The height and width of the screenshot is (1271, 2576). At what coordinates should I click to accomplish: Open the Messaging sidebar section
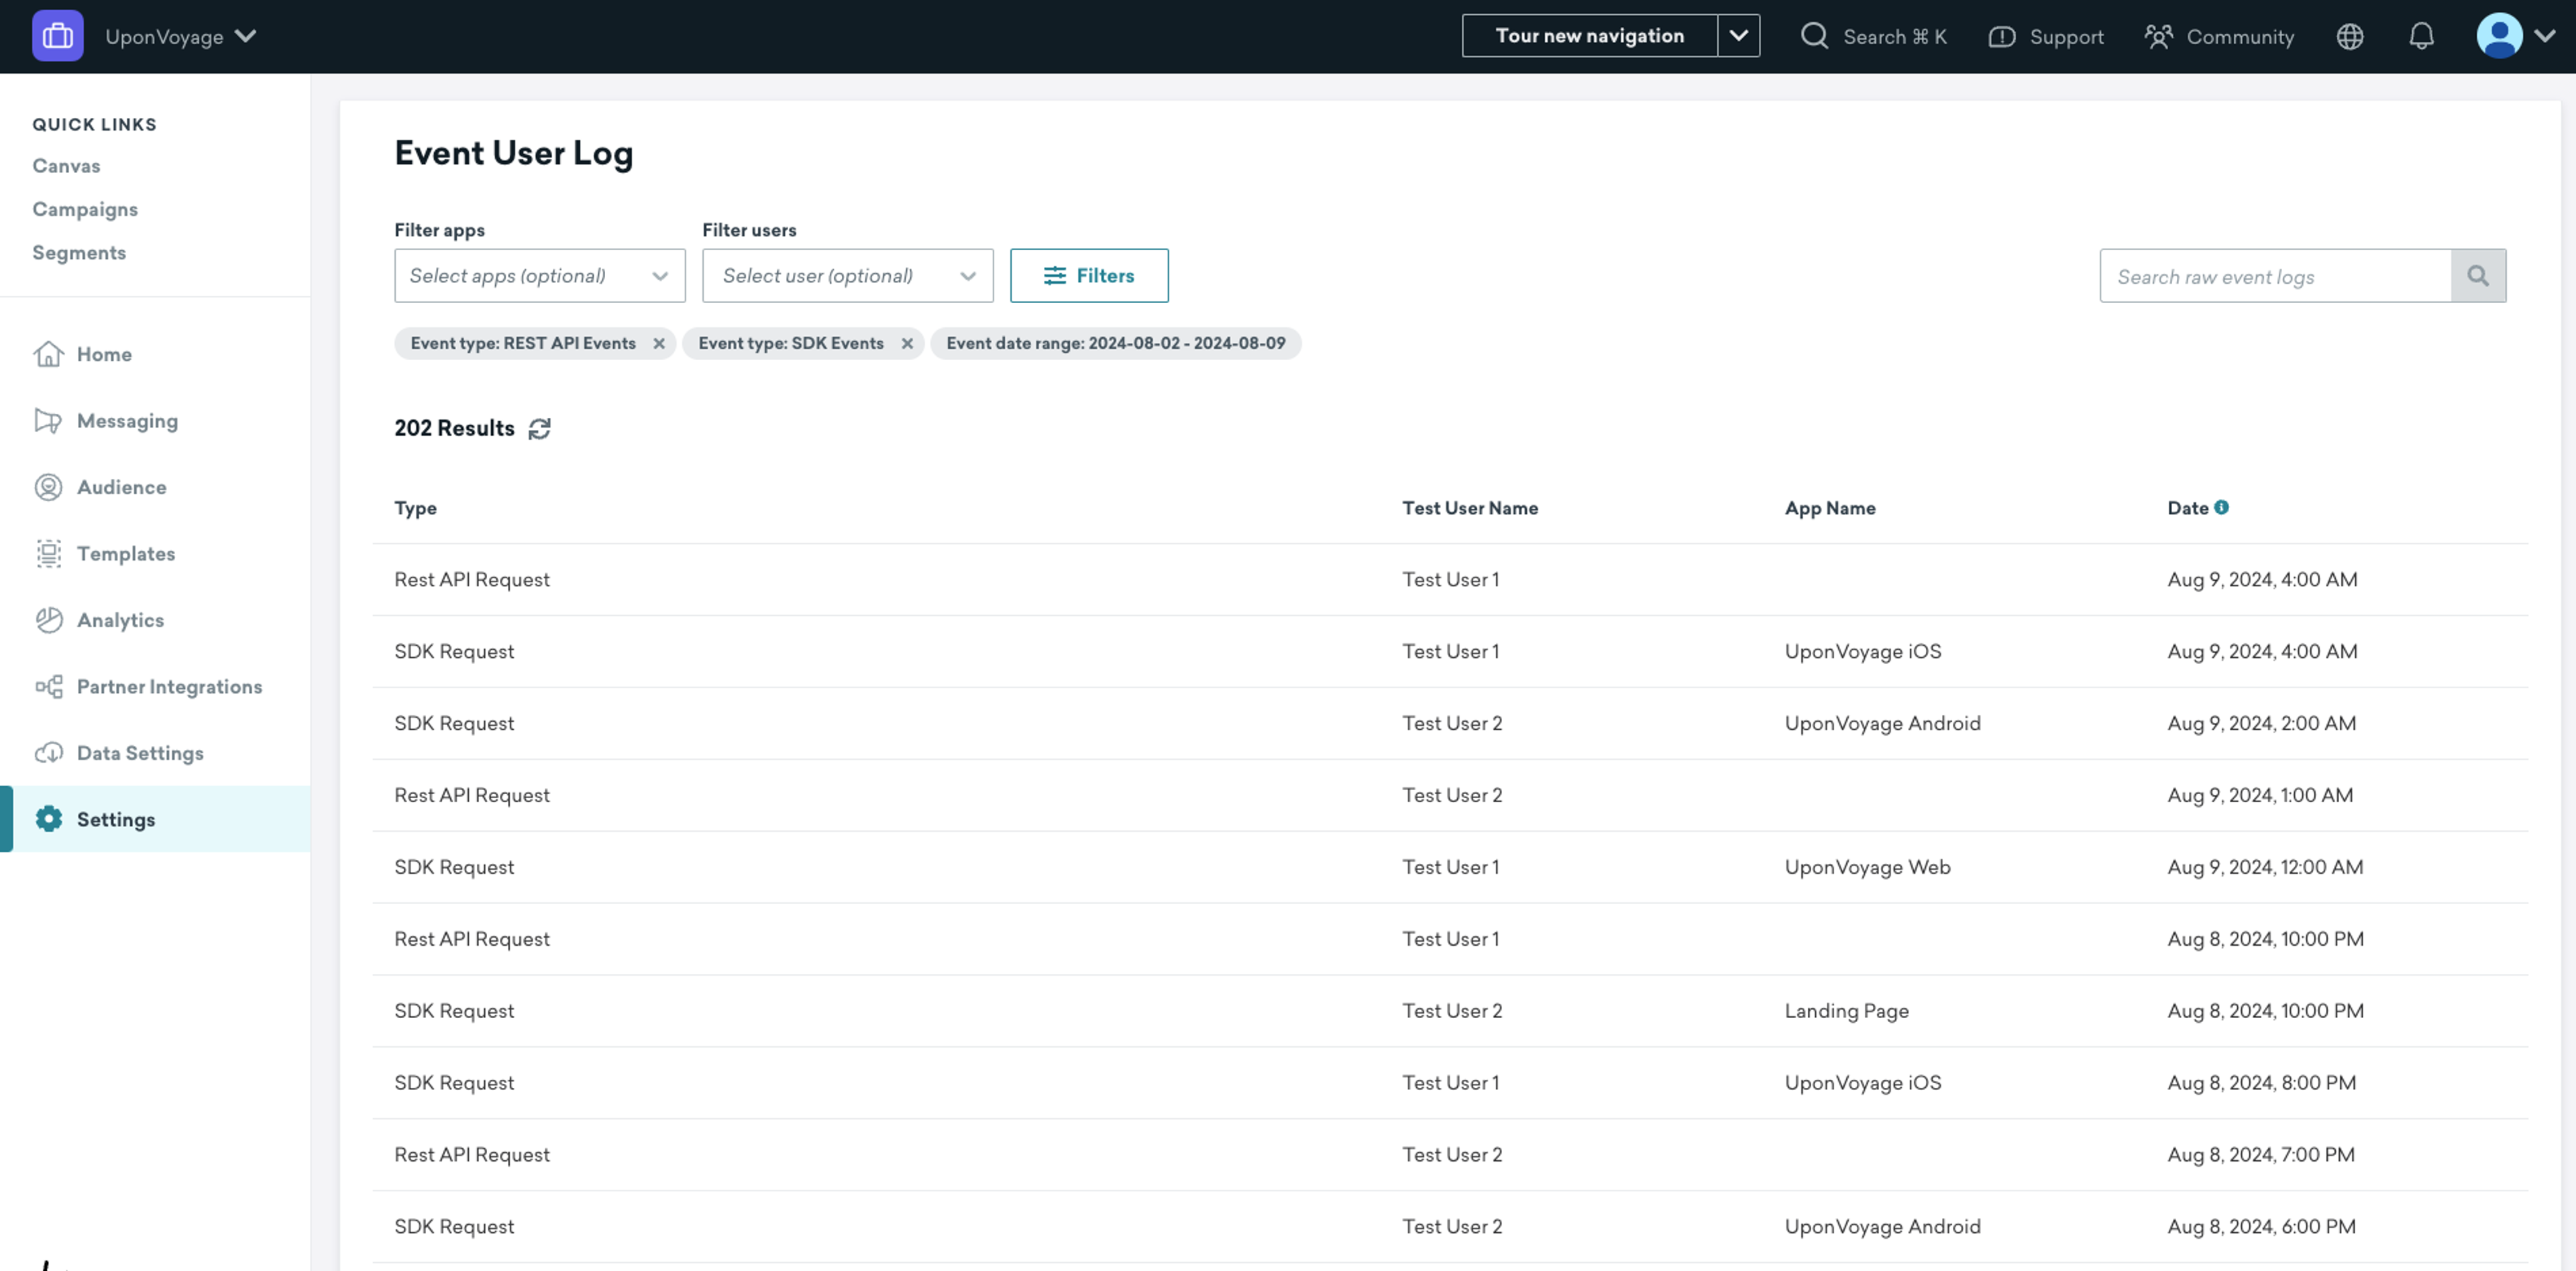point(127,421)
